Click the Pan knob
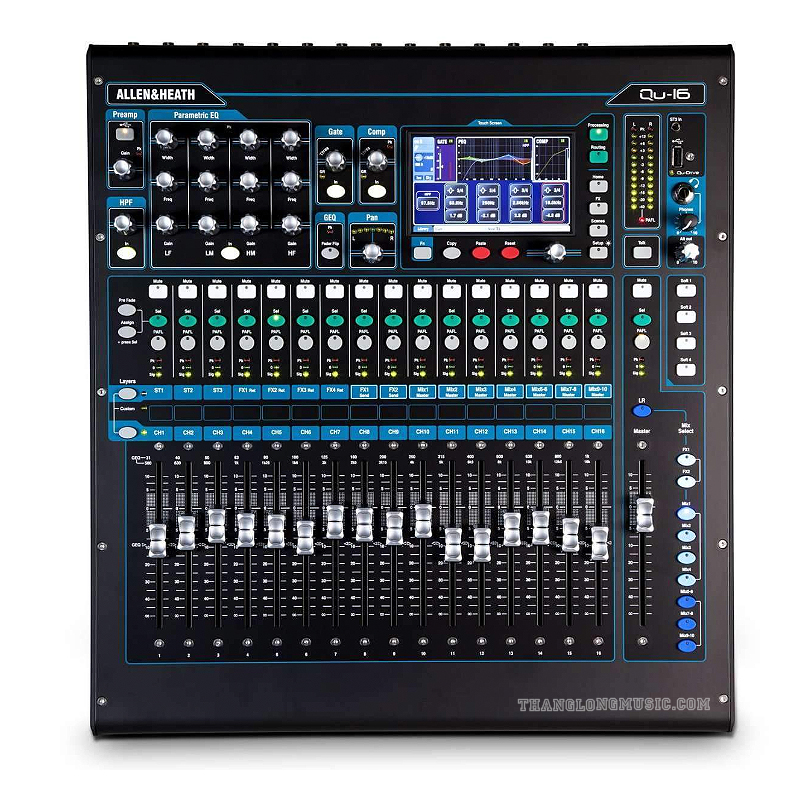Image resolution: width=800 pixels, height=800 pixels. [372, 252]
